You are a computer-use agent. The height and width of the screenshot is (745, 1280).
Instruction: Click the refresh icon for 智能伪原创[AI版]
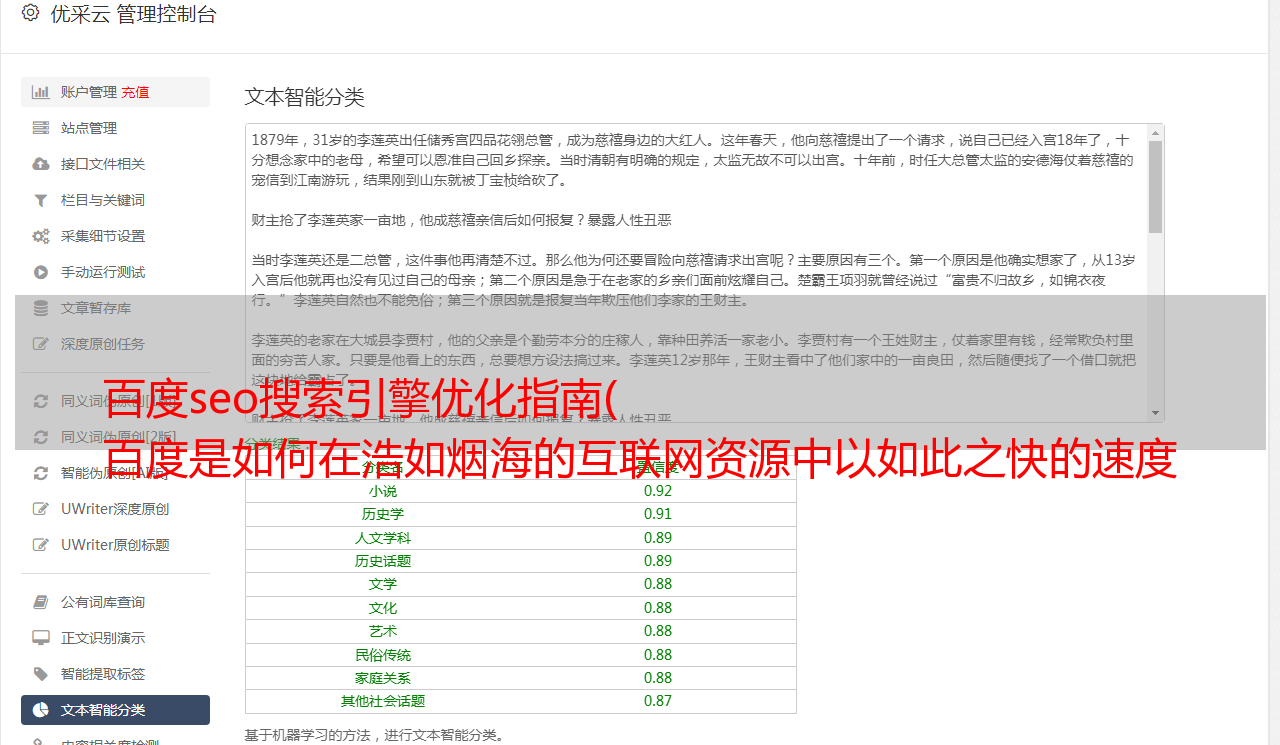(x=41, y=473)
